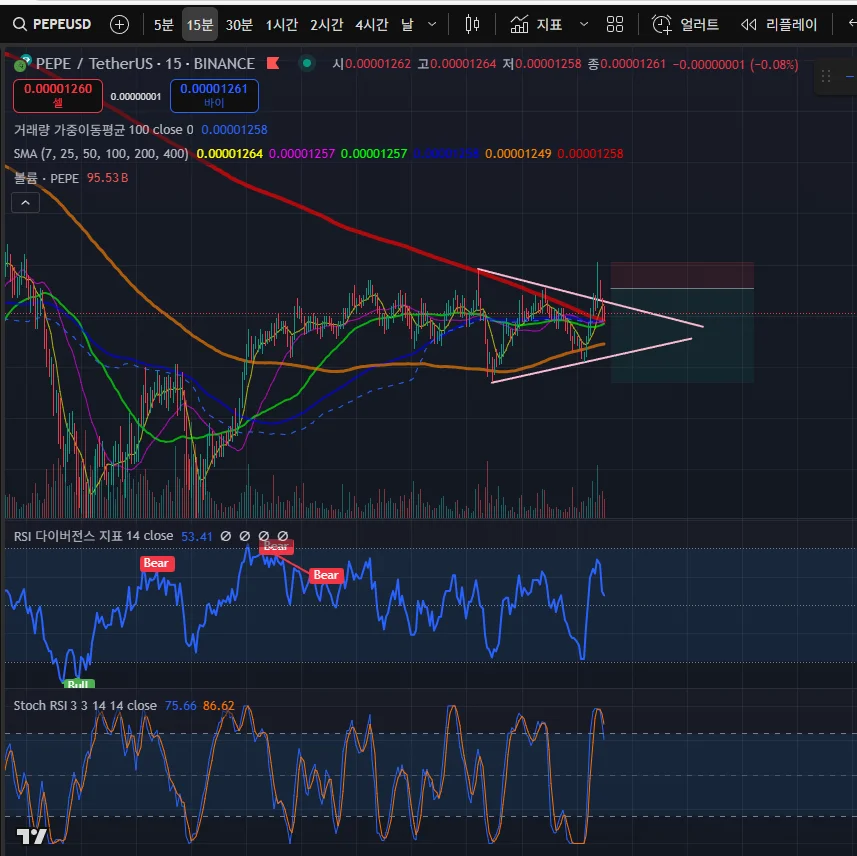Select the lower white triangle trendline

(592, 360)
